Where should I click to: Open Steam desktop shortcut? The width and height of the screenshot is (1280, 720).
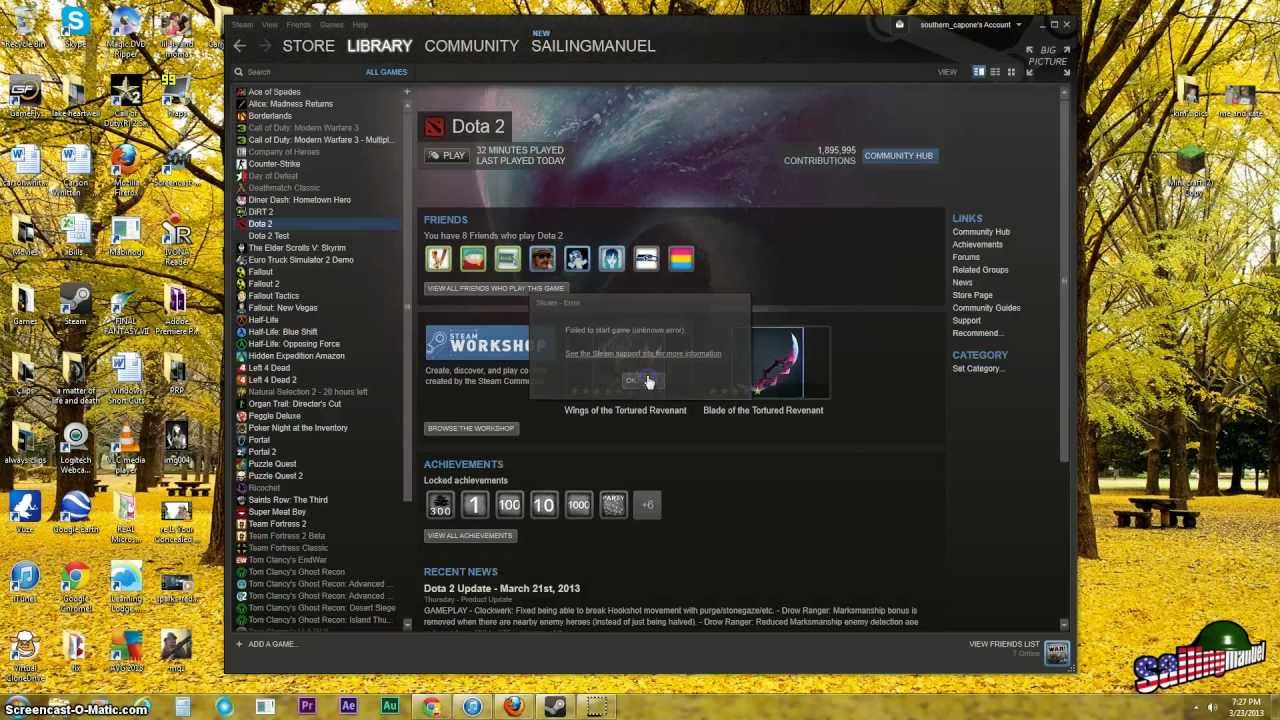pyautogui.click(x=75, y=304)
